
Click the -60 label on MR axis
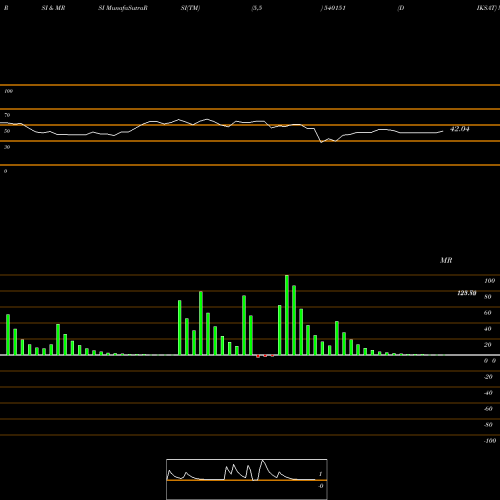click(488, 409)
